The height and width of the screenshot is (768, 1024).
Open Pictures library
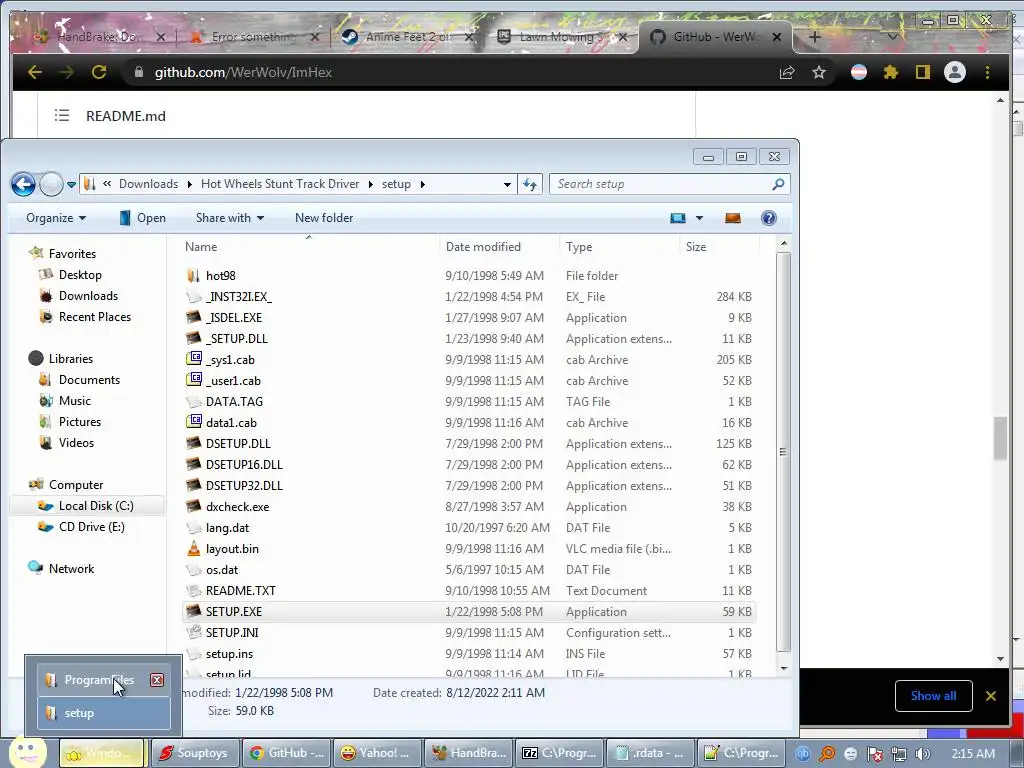tap(80, 422)
